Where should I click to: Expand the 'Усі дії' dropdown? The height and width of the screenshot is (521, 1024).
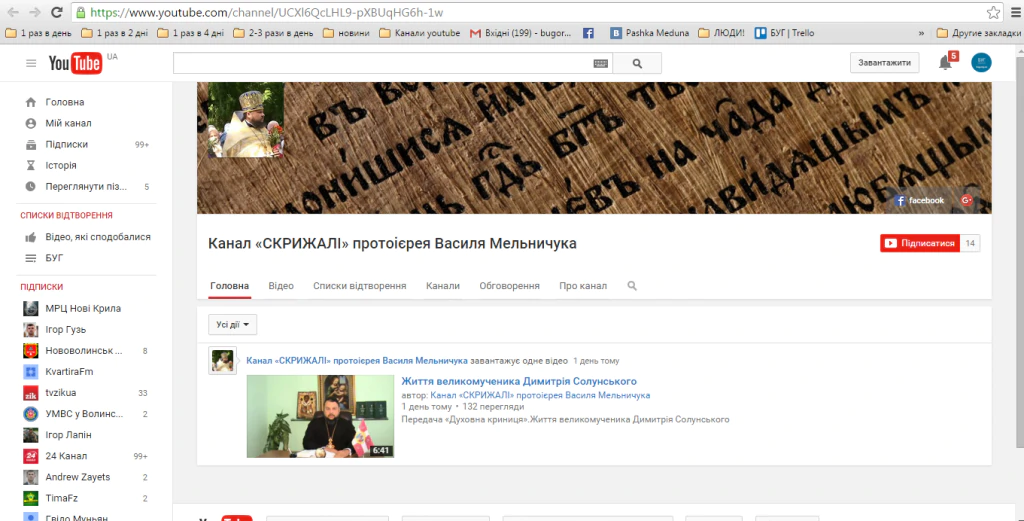coord(232,324)
